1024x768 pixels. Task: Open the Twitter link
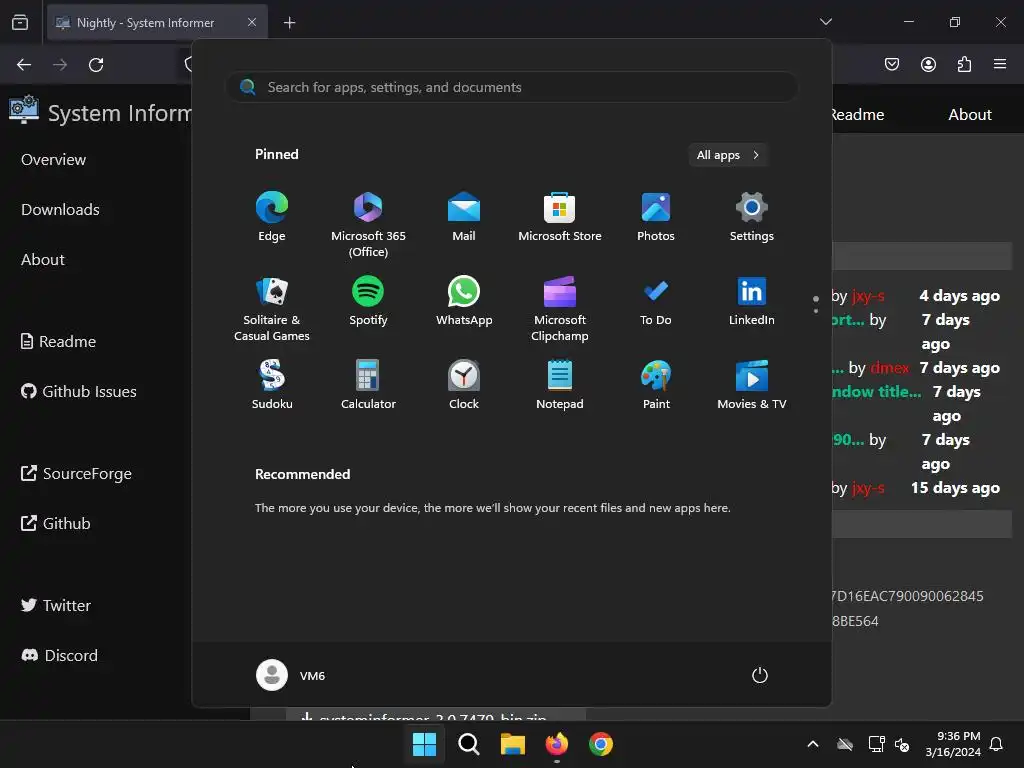56,605
